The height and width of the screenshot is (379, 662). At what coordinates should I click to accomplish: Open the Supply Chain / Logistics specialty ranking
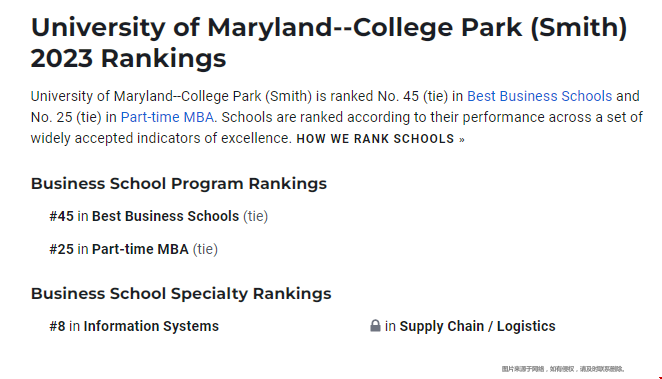(478, 326)
